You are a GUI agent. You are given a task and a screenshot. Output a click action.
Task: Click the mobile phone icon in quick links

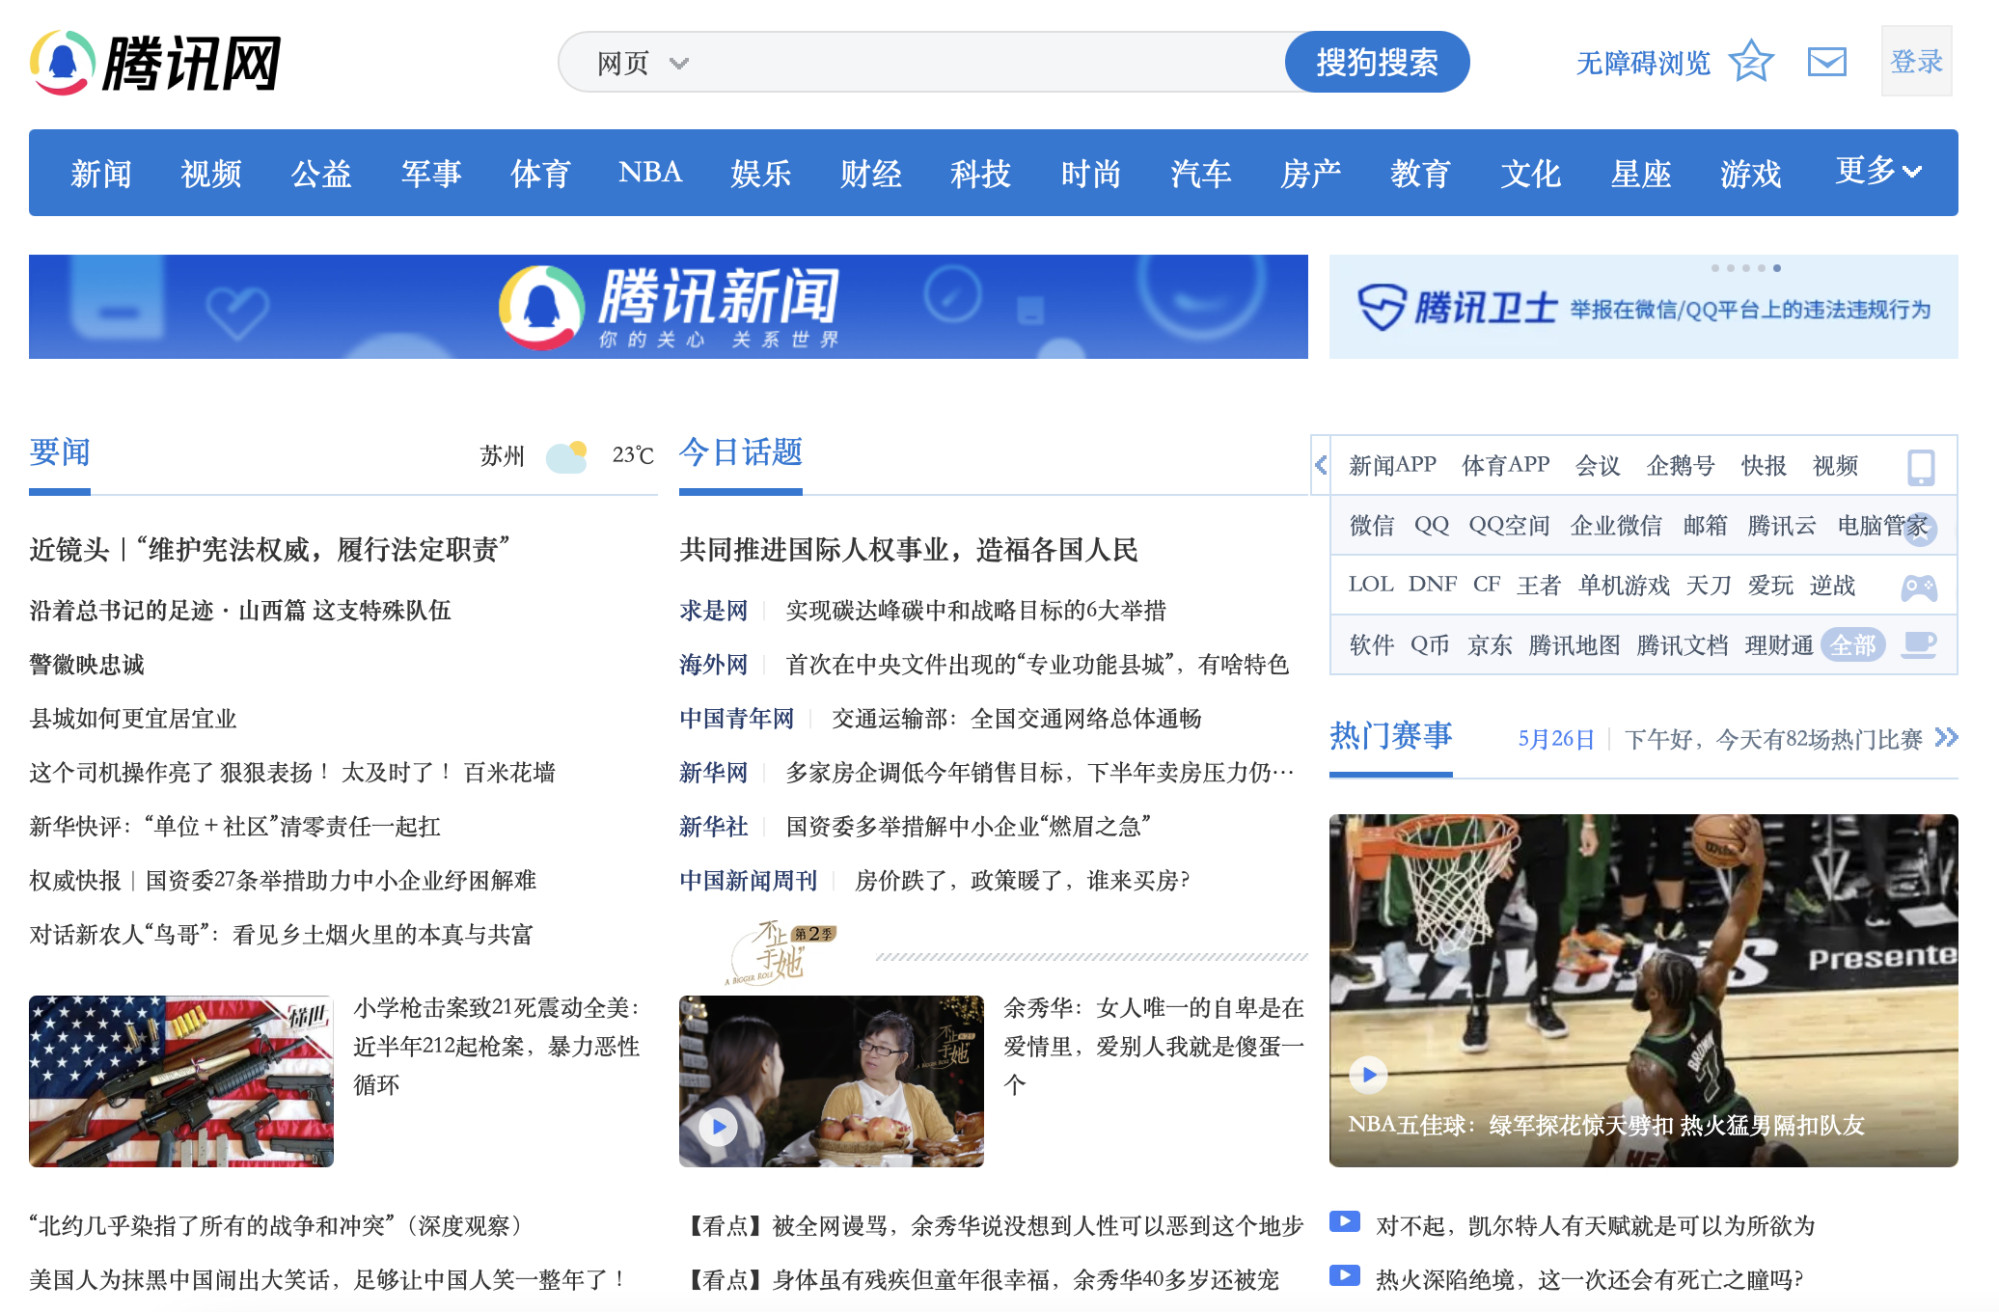pyautogui.click(x=1921, y=466)
